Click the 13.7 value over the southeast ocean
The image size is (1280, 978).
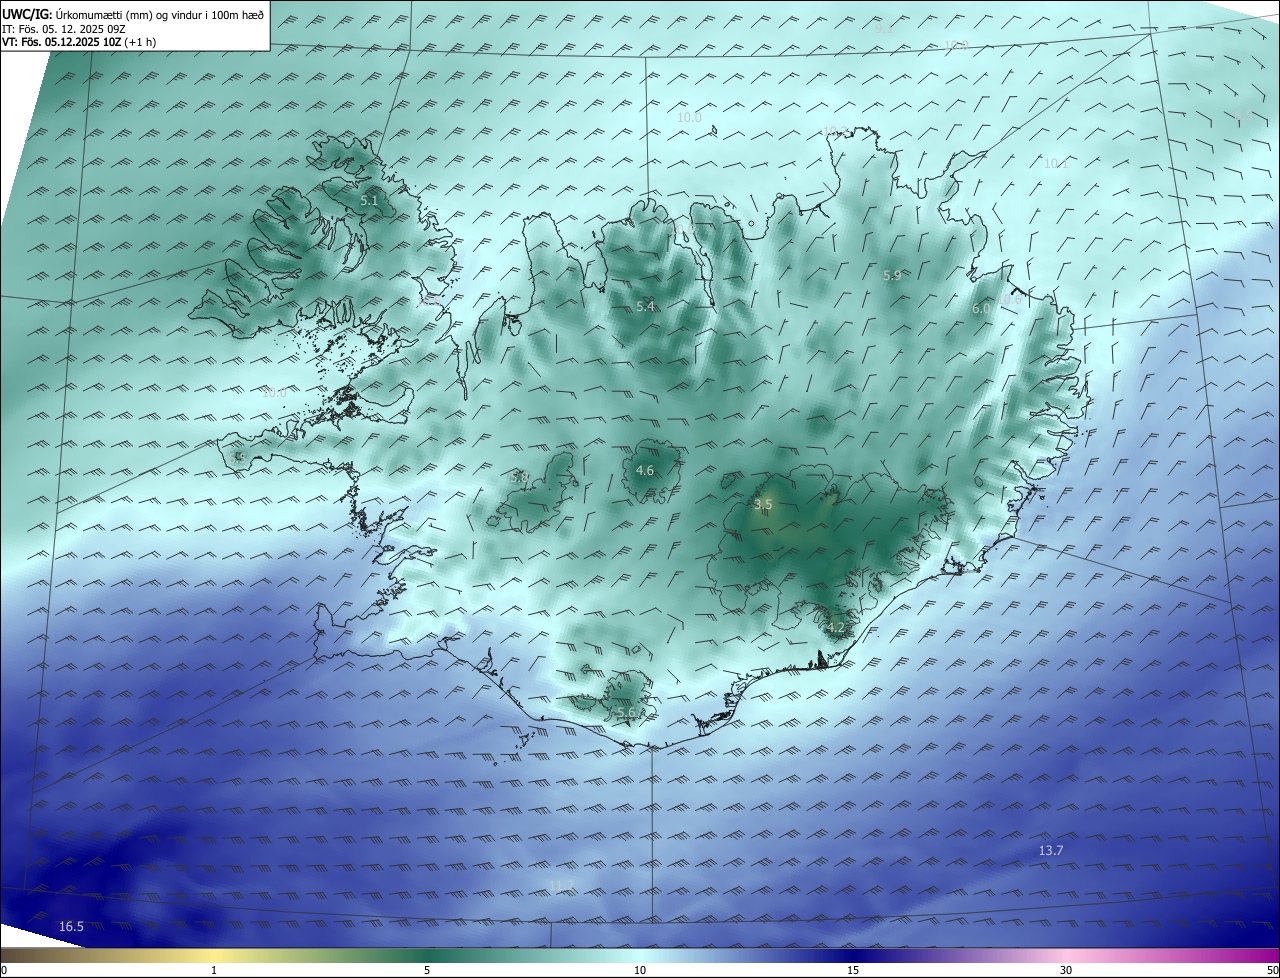pos(1051,851)
